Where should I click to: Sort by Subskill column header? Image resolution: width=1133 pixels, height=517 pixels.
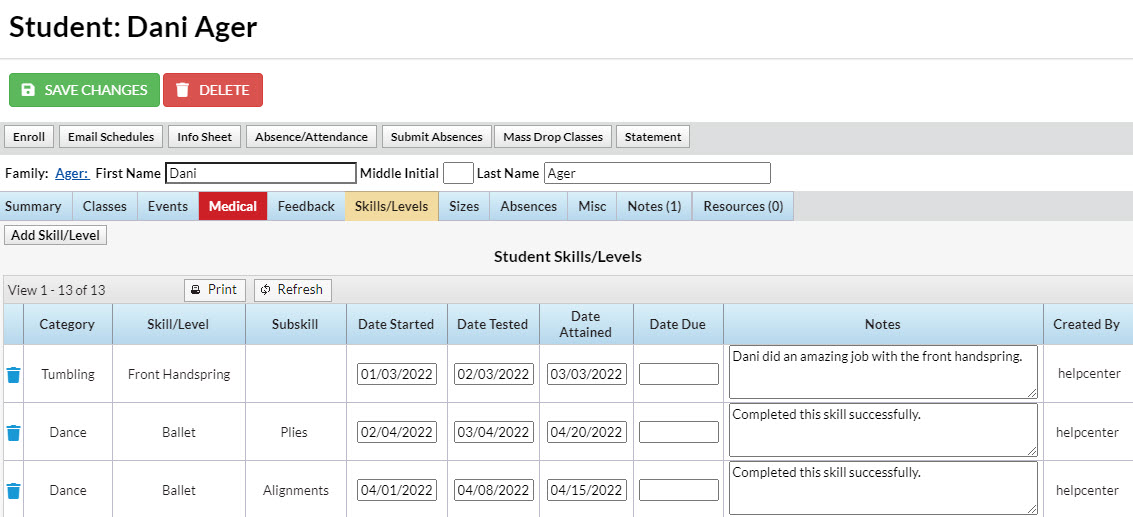(296, 324)
